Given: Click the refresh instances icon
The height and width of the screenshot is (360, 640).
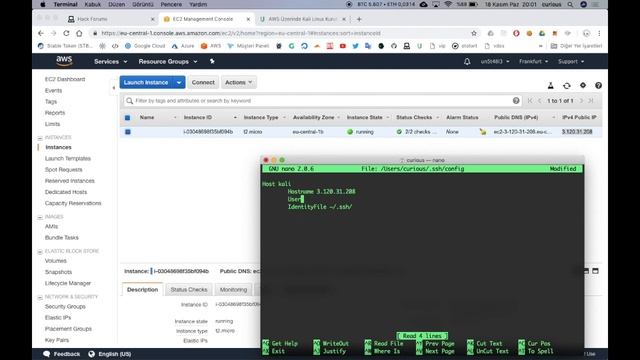Looking at the screenshot, I should 567,85.
